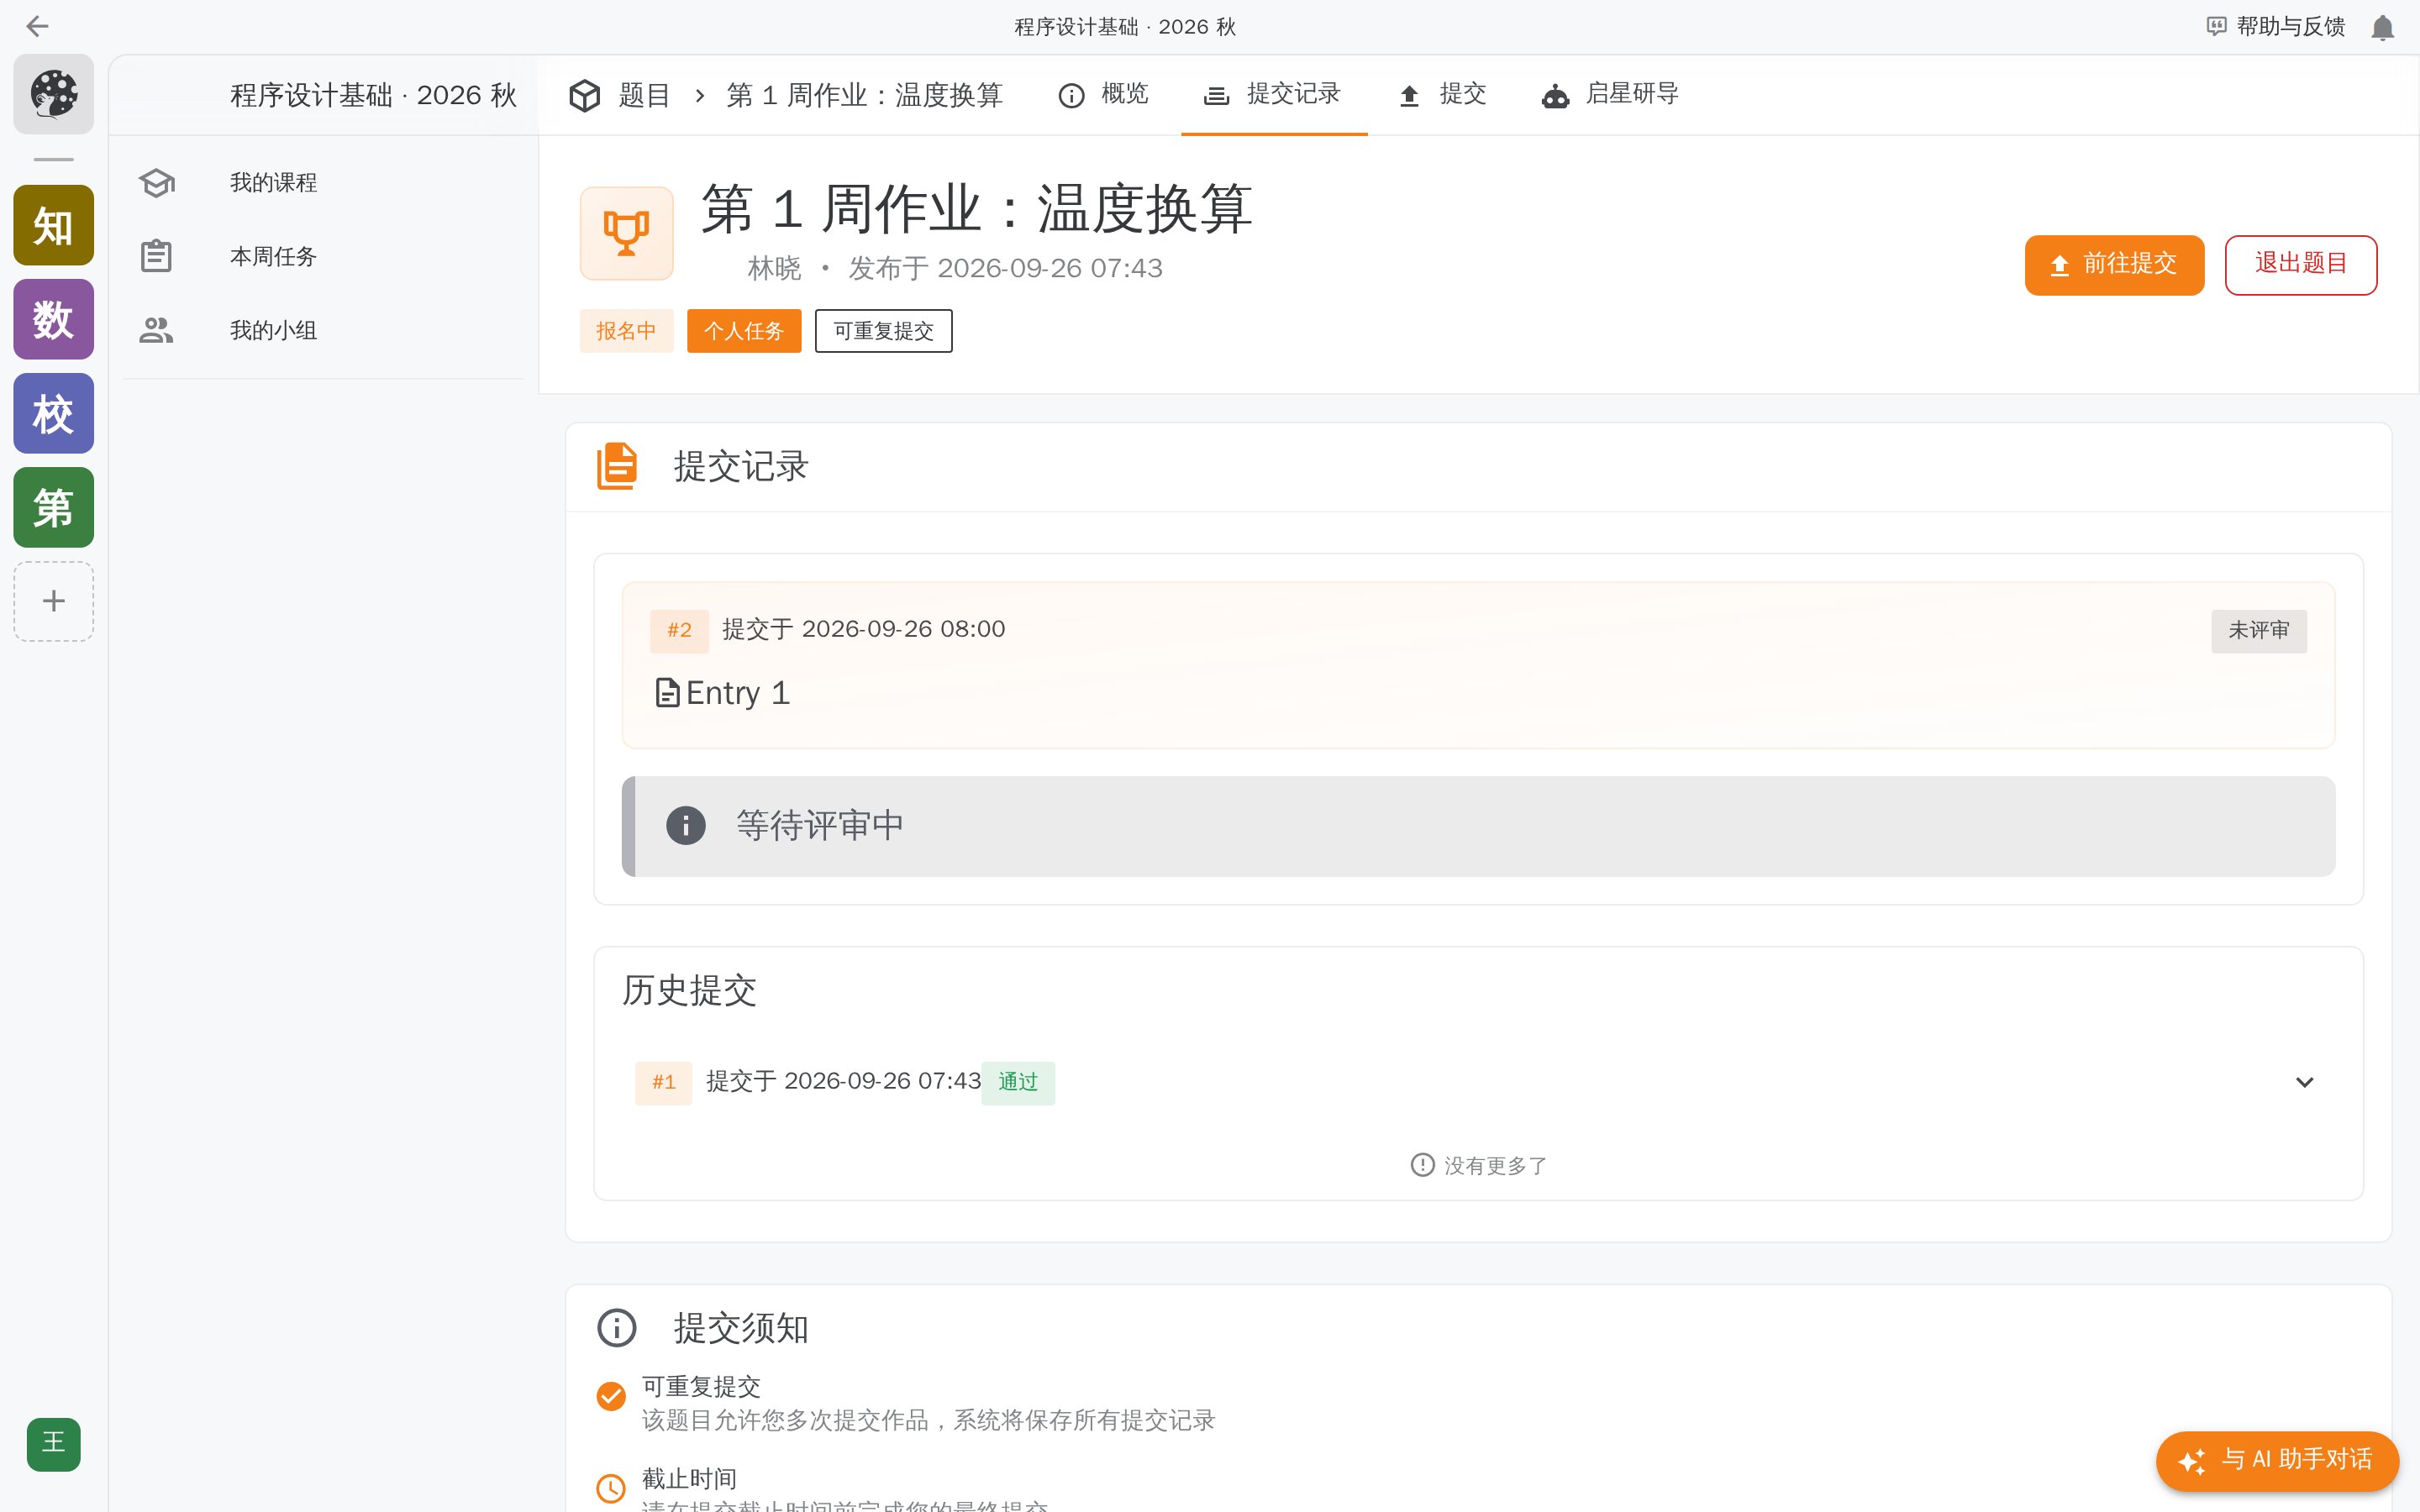Click the Entry 1 file icon

[x=667, y=692]
